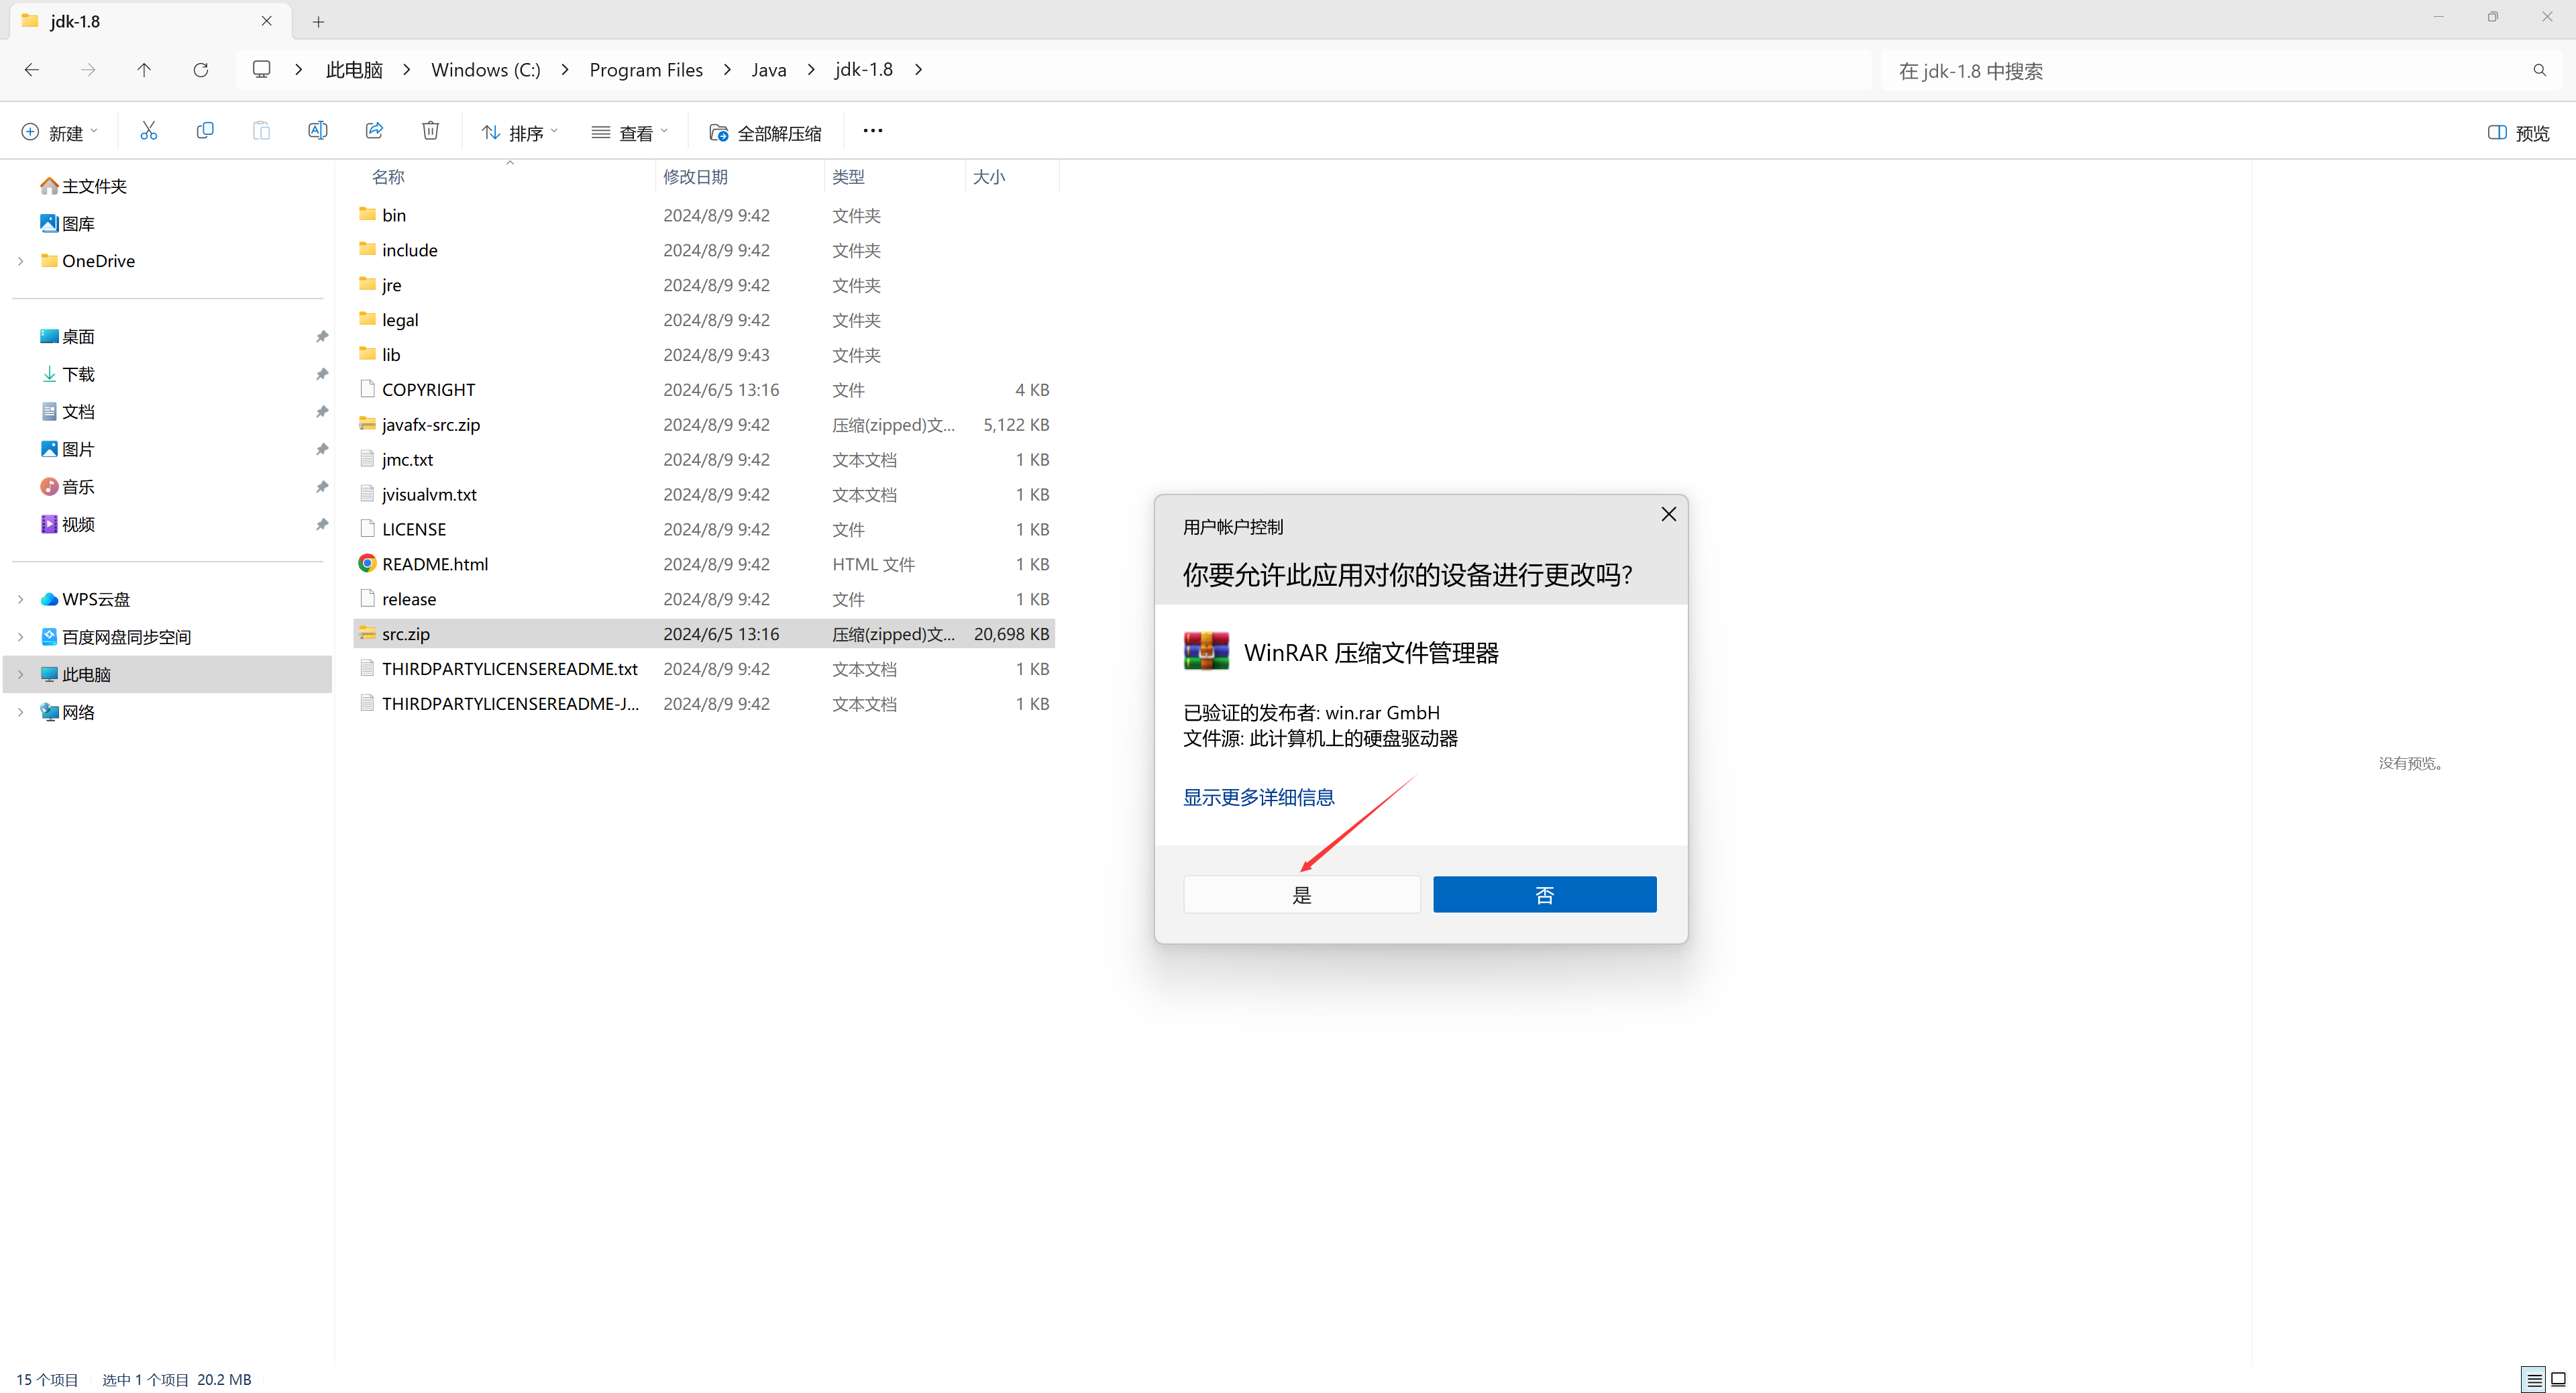
Task: Expand the OneDrive tree node
Action: [x=21, y=261]
